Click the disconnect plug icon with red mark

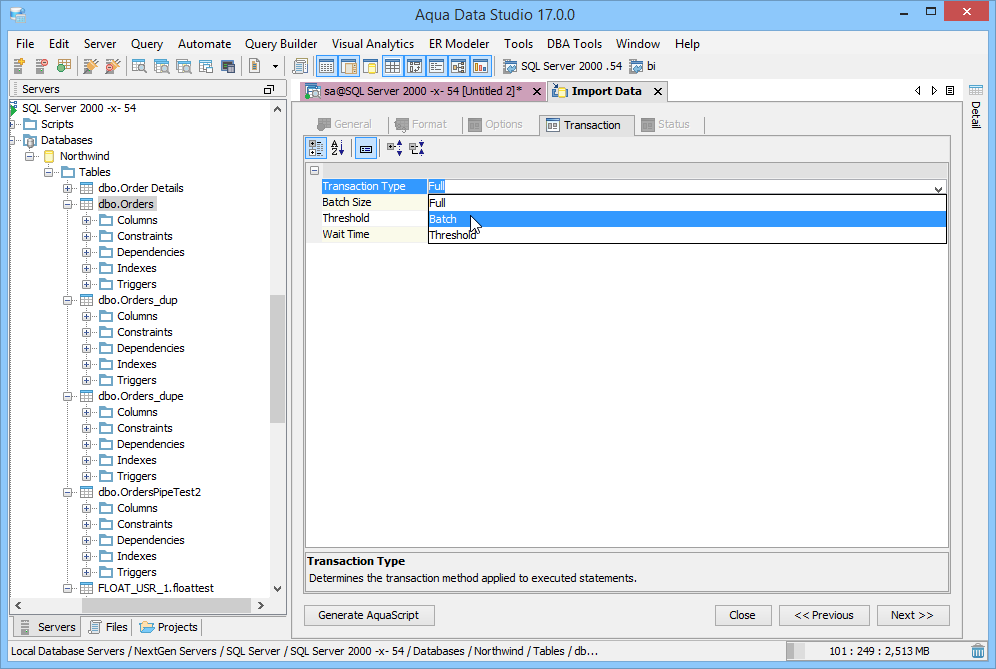[x=112, y=66]
